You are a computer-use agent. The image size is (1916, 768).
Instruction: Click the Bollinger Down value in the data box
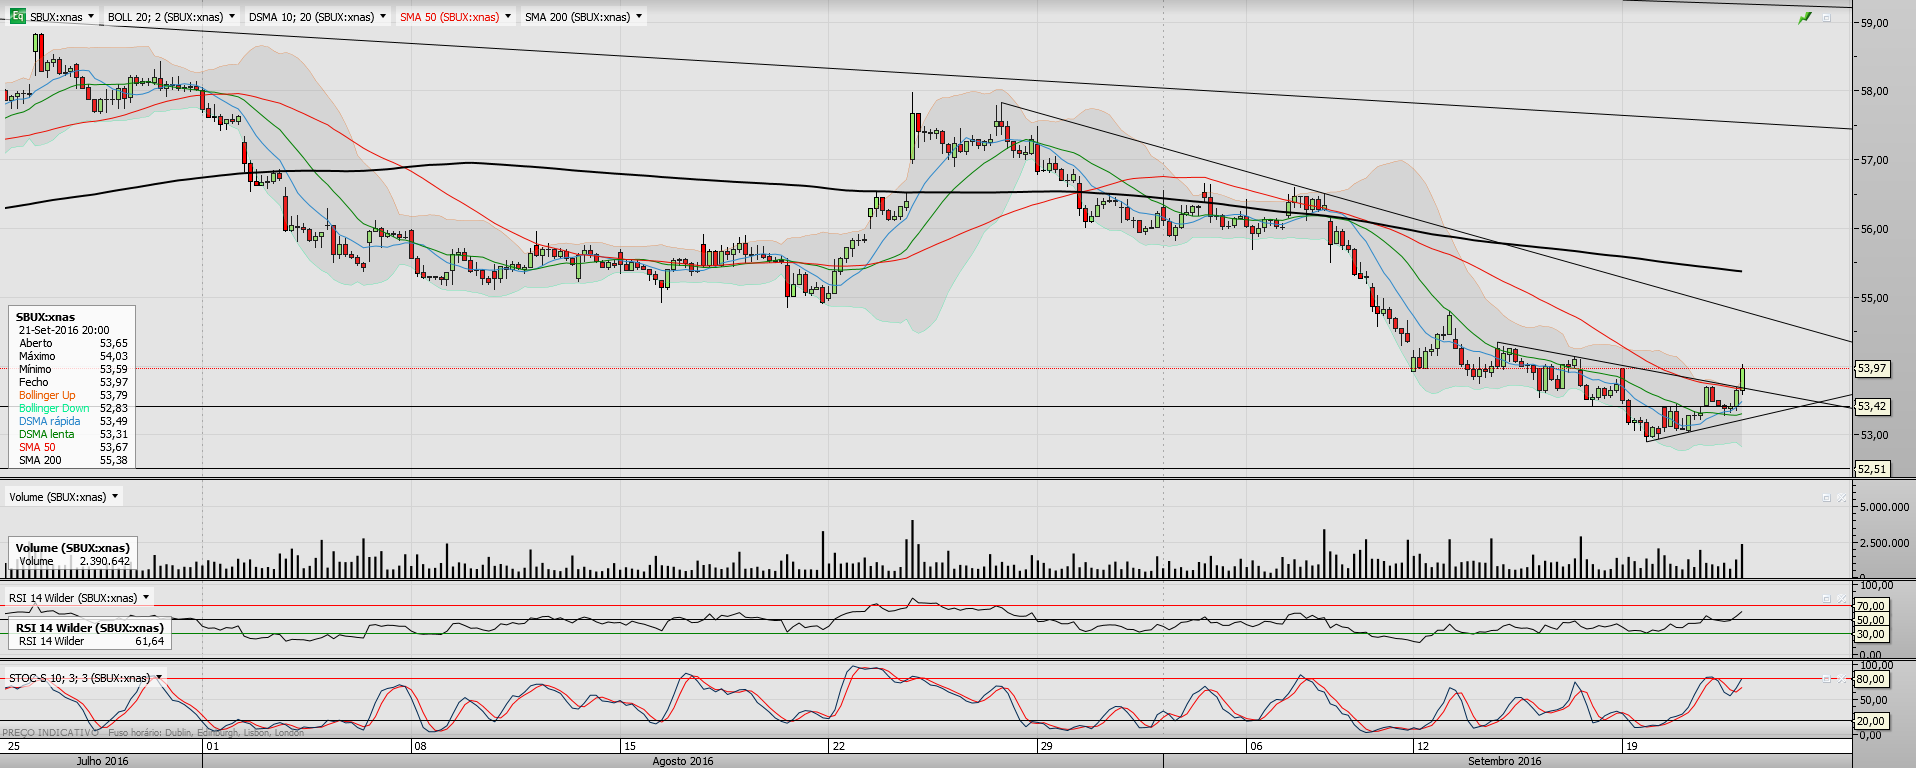[x=113, y=408]
